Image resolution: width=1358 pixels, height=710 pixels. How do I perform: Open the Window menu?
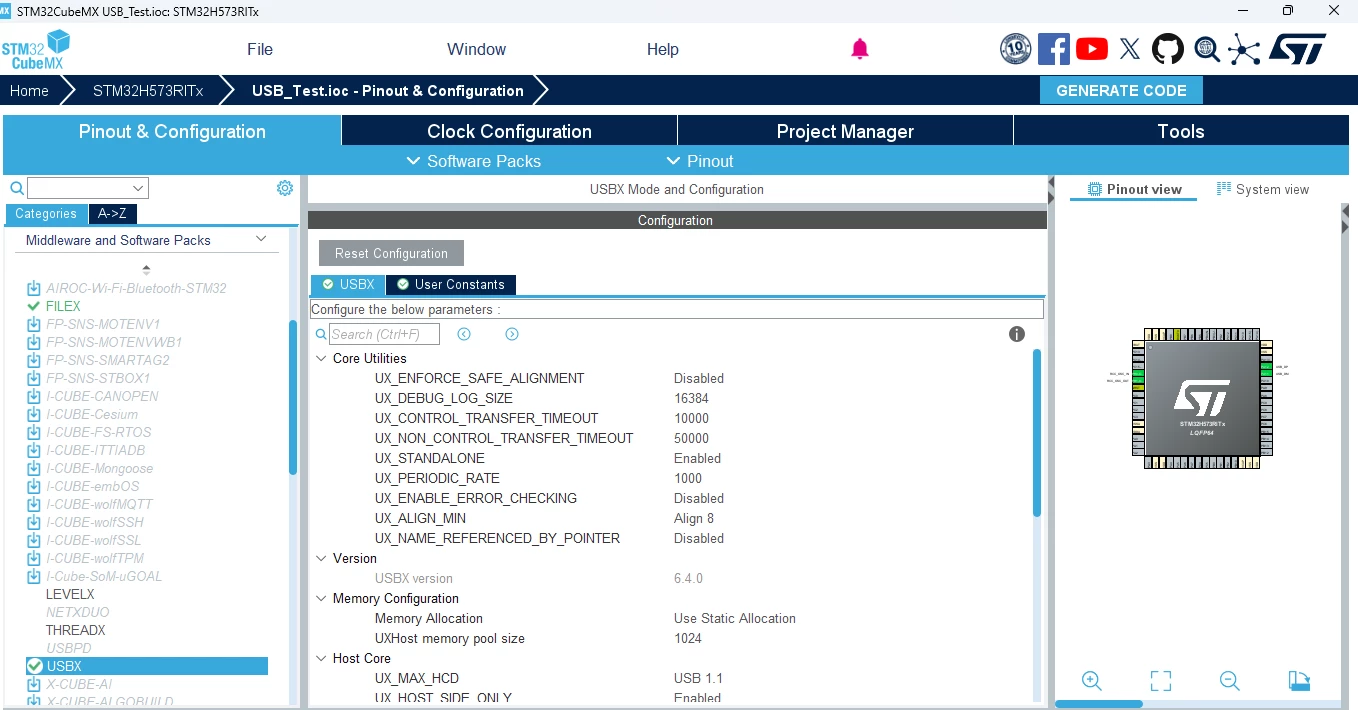point(476,49)
